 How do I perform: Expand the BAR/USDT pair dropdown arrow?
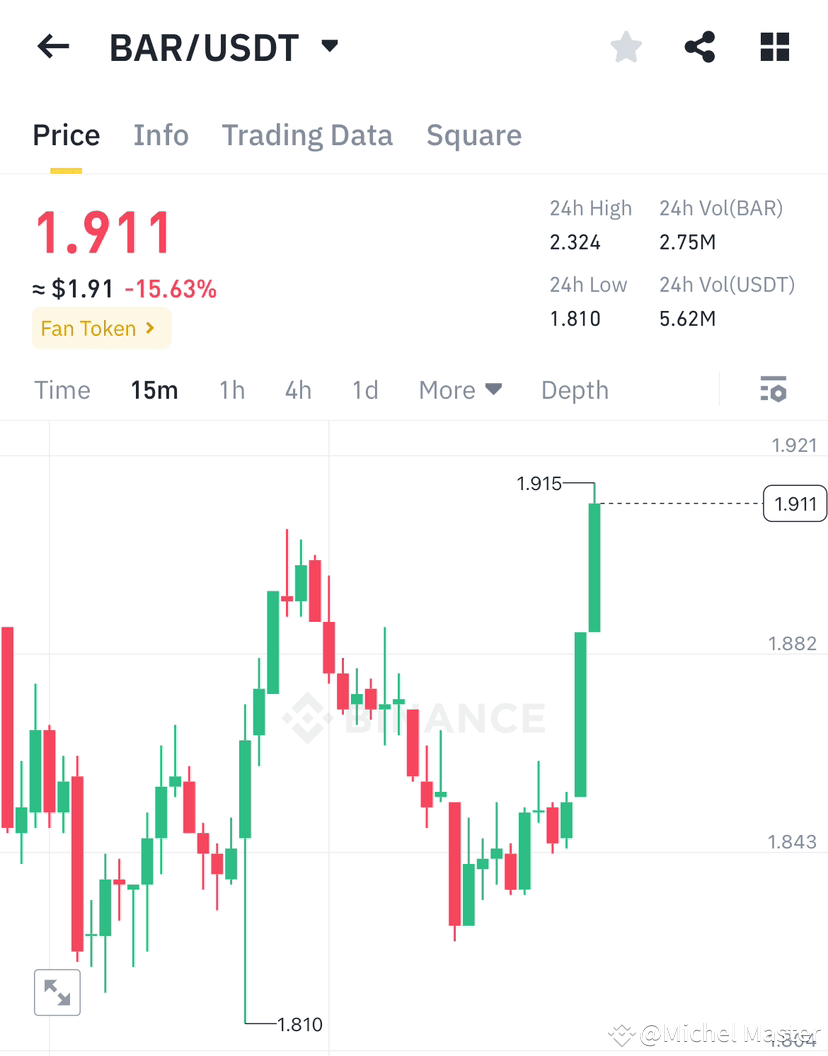(x=329, y=46)
